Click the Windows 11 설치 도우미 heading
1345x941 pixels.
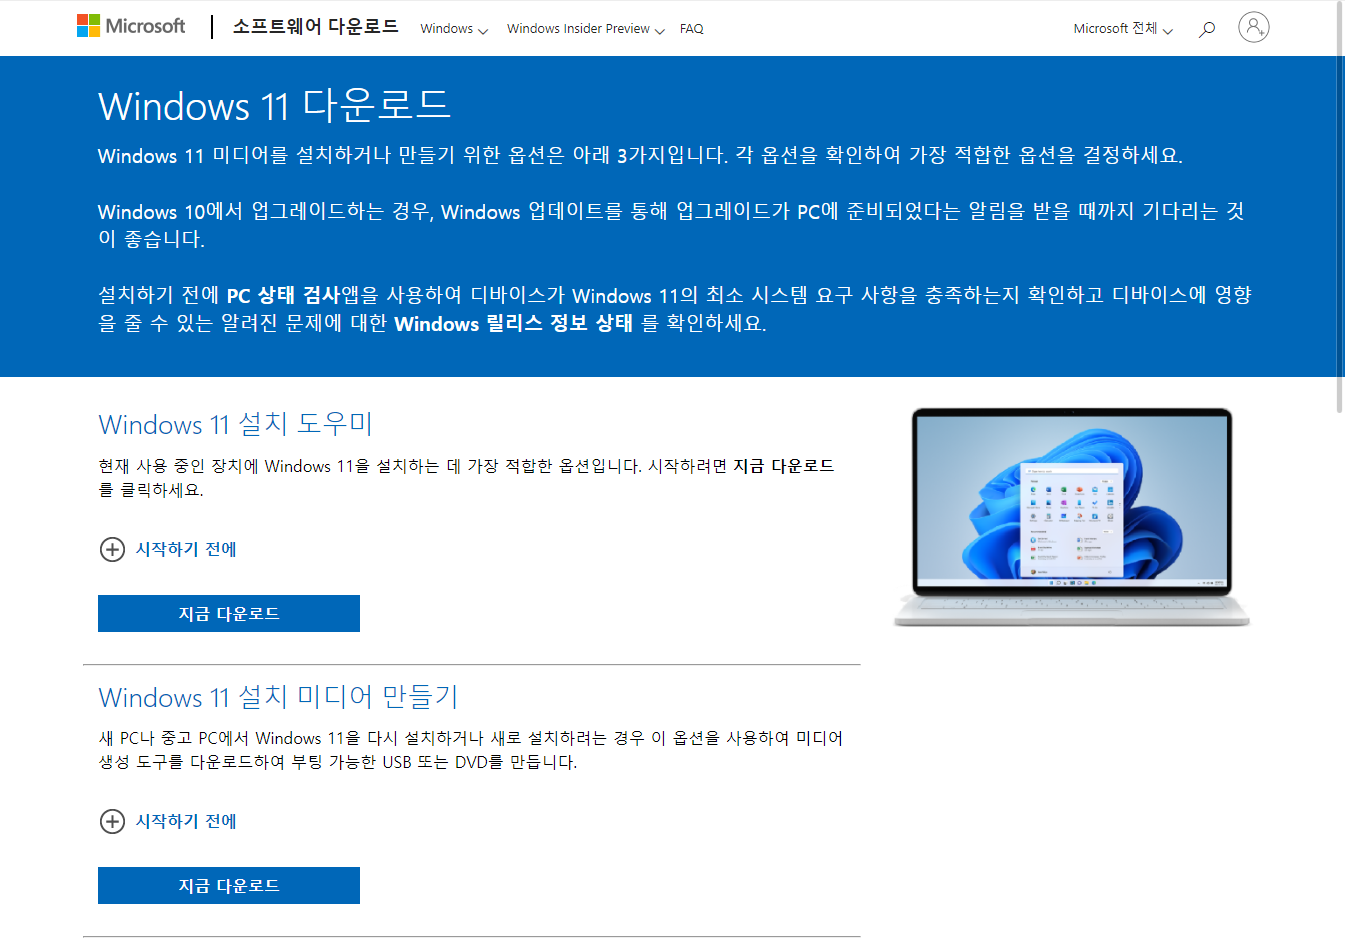coord(236,424)
